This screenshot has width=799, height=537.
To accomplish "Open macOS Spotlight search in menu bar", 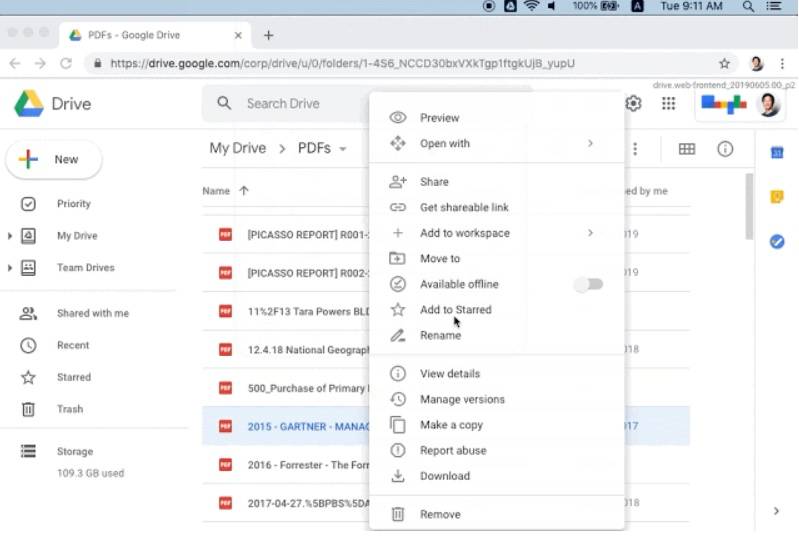I will (x=748, y=6).
